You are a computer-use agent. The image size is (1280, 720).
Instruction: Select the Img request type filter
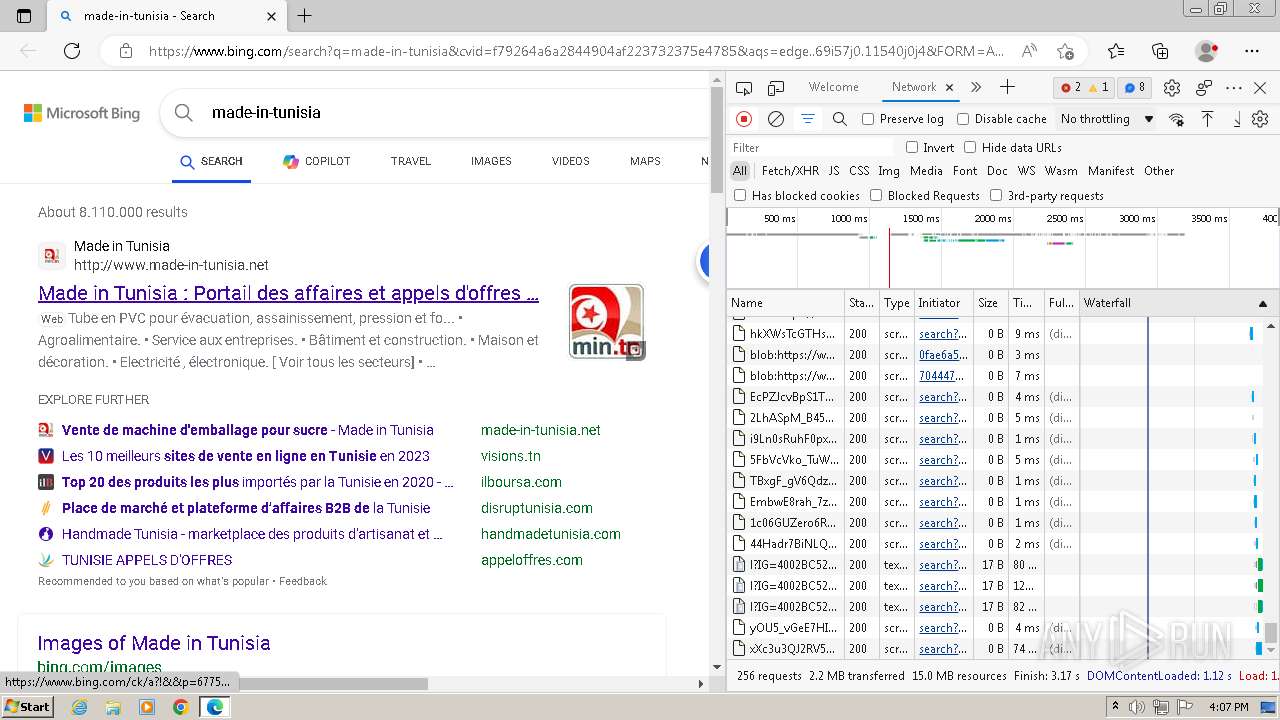coord(889,171)
